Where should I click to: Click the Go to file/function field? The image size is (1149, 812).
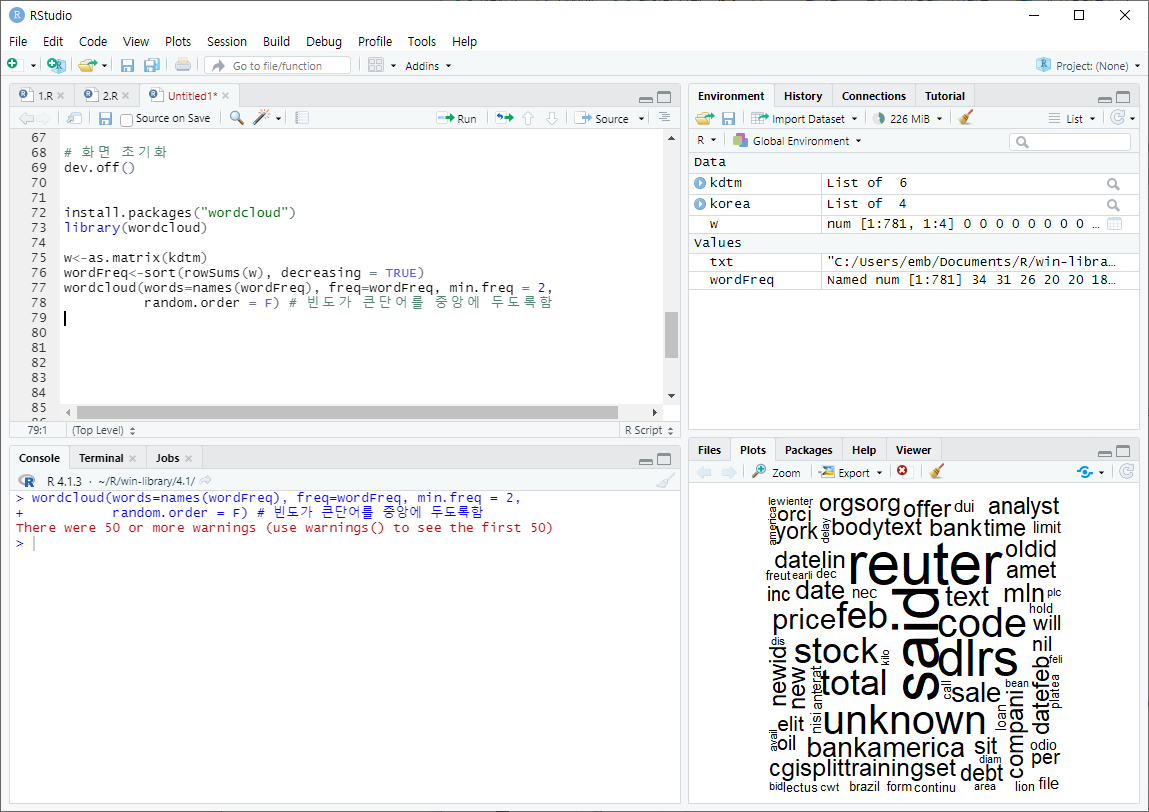(x=278, y=65)
